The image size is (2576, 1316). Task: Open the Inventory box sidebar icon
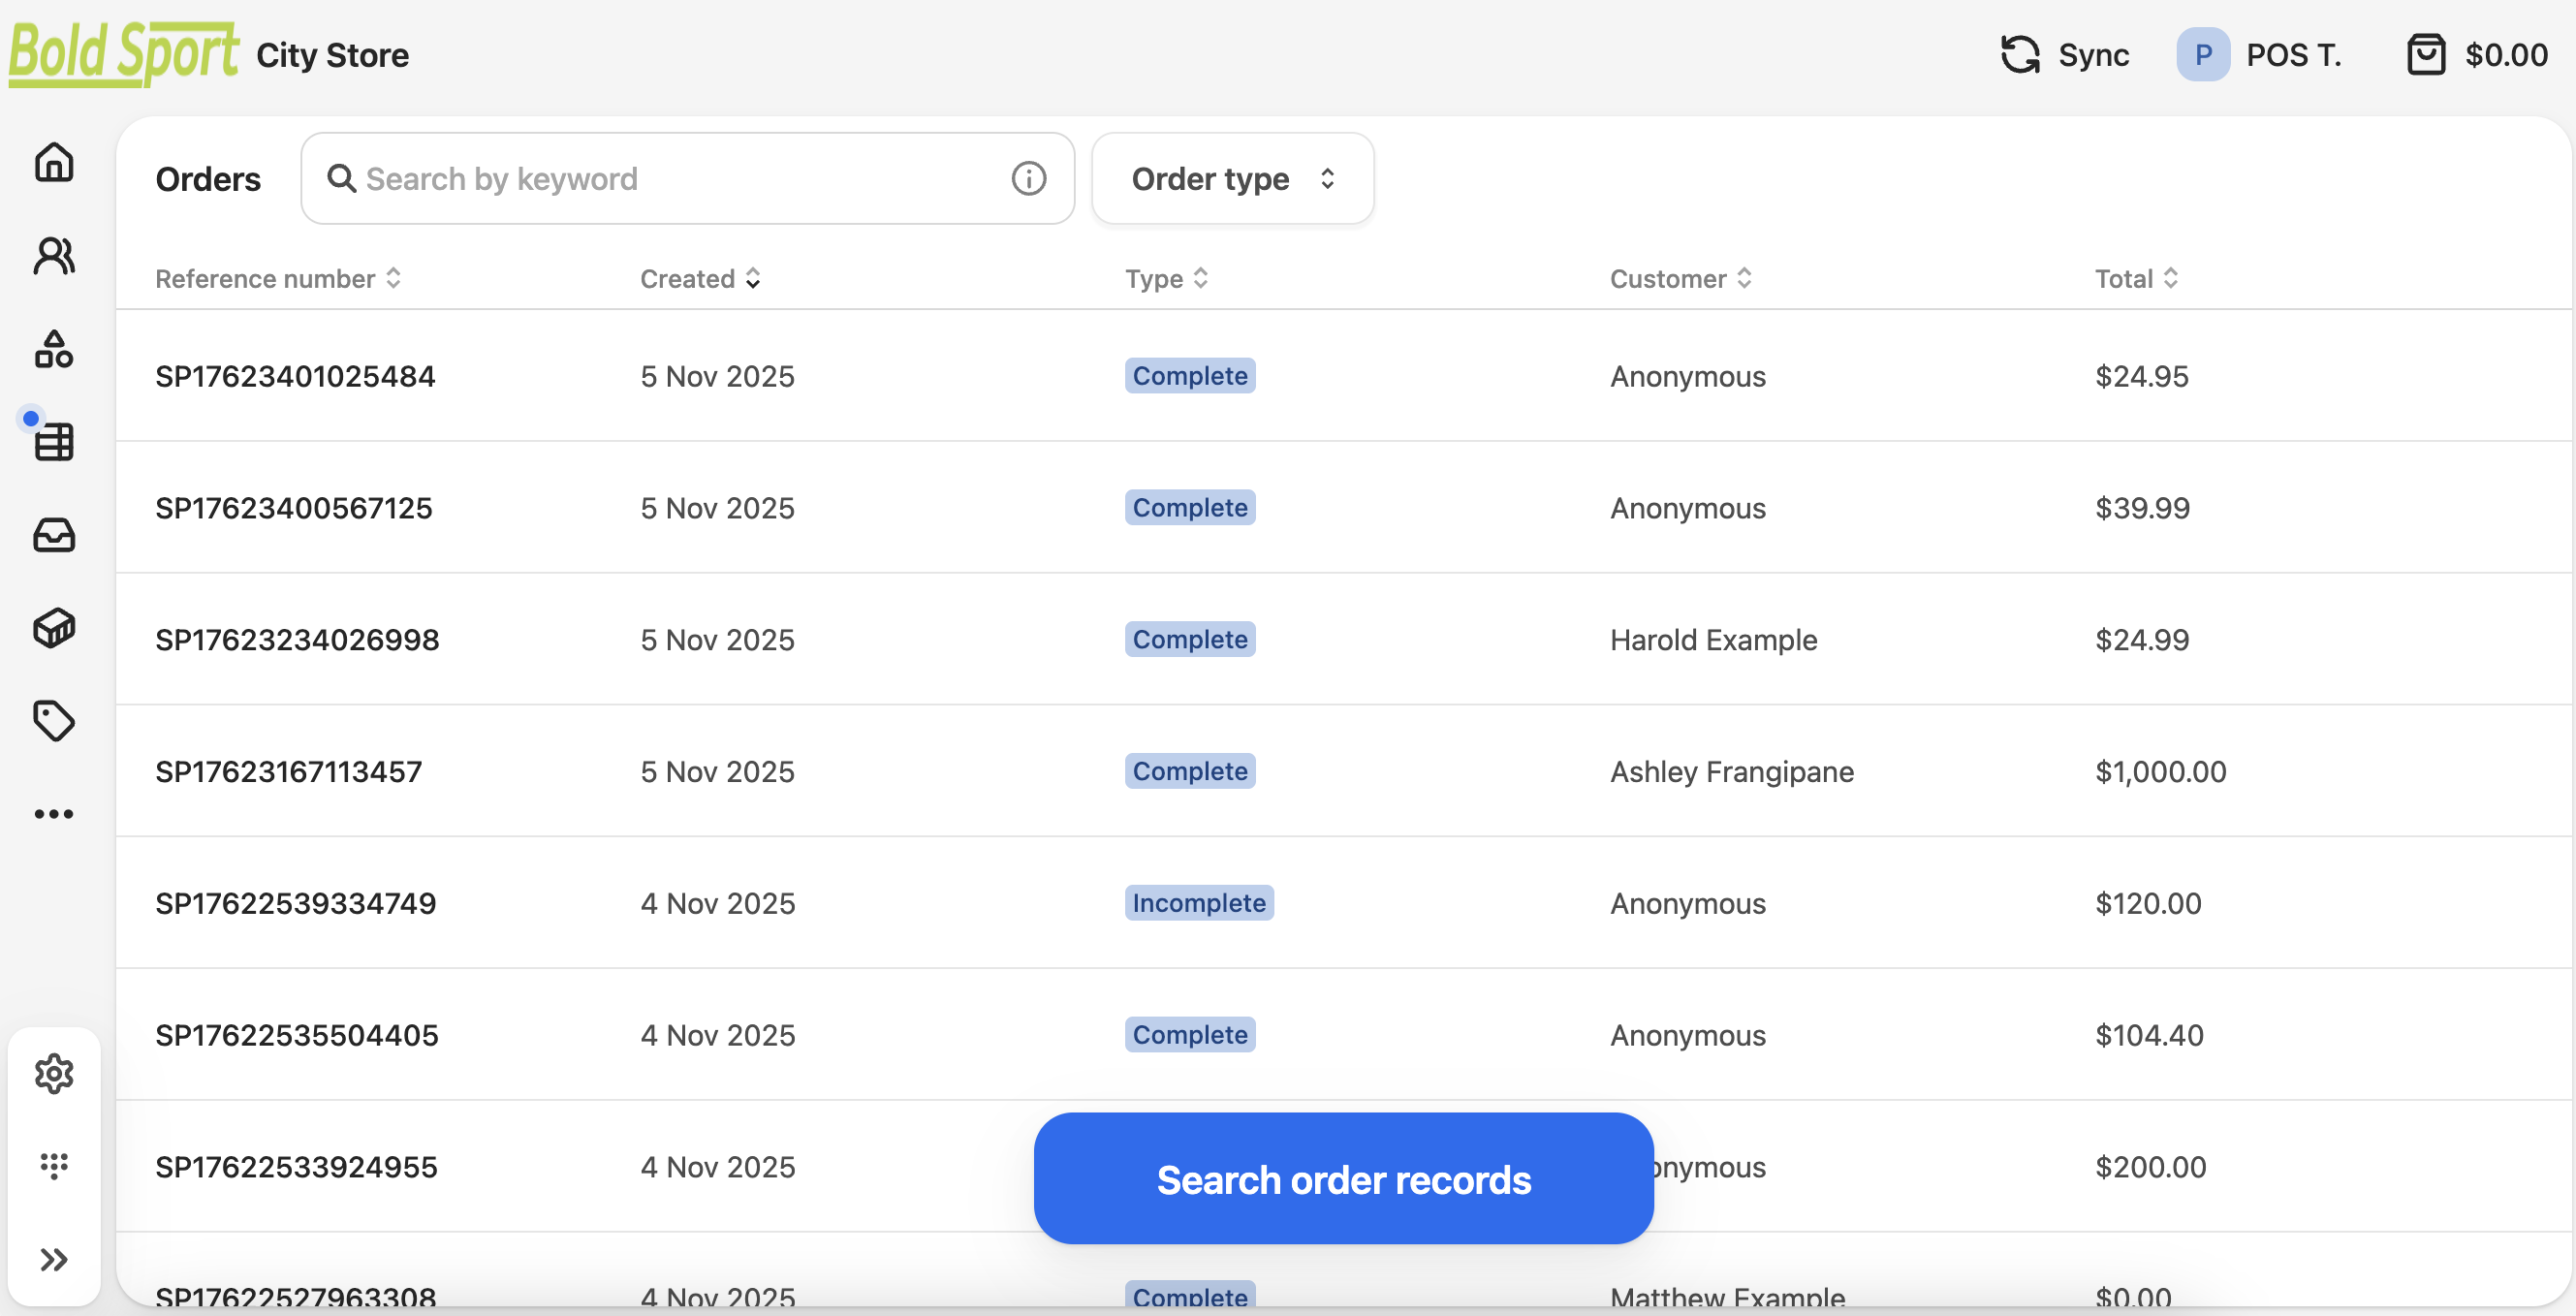(x=54, y=628)
